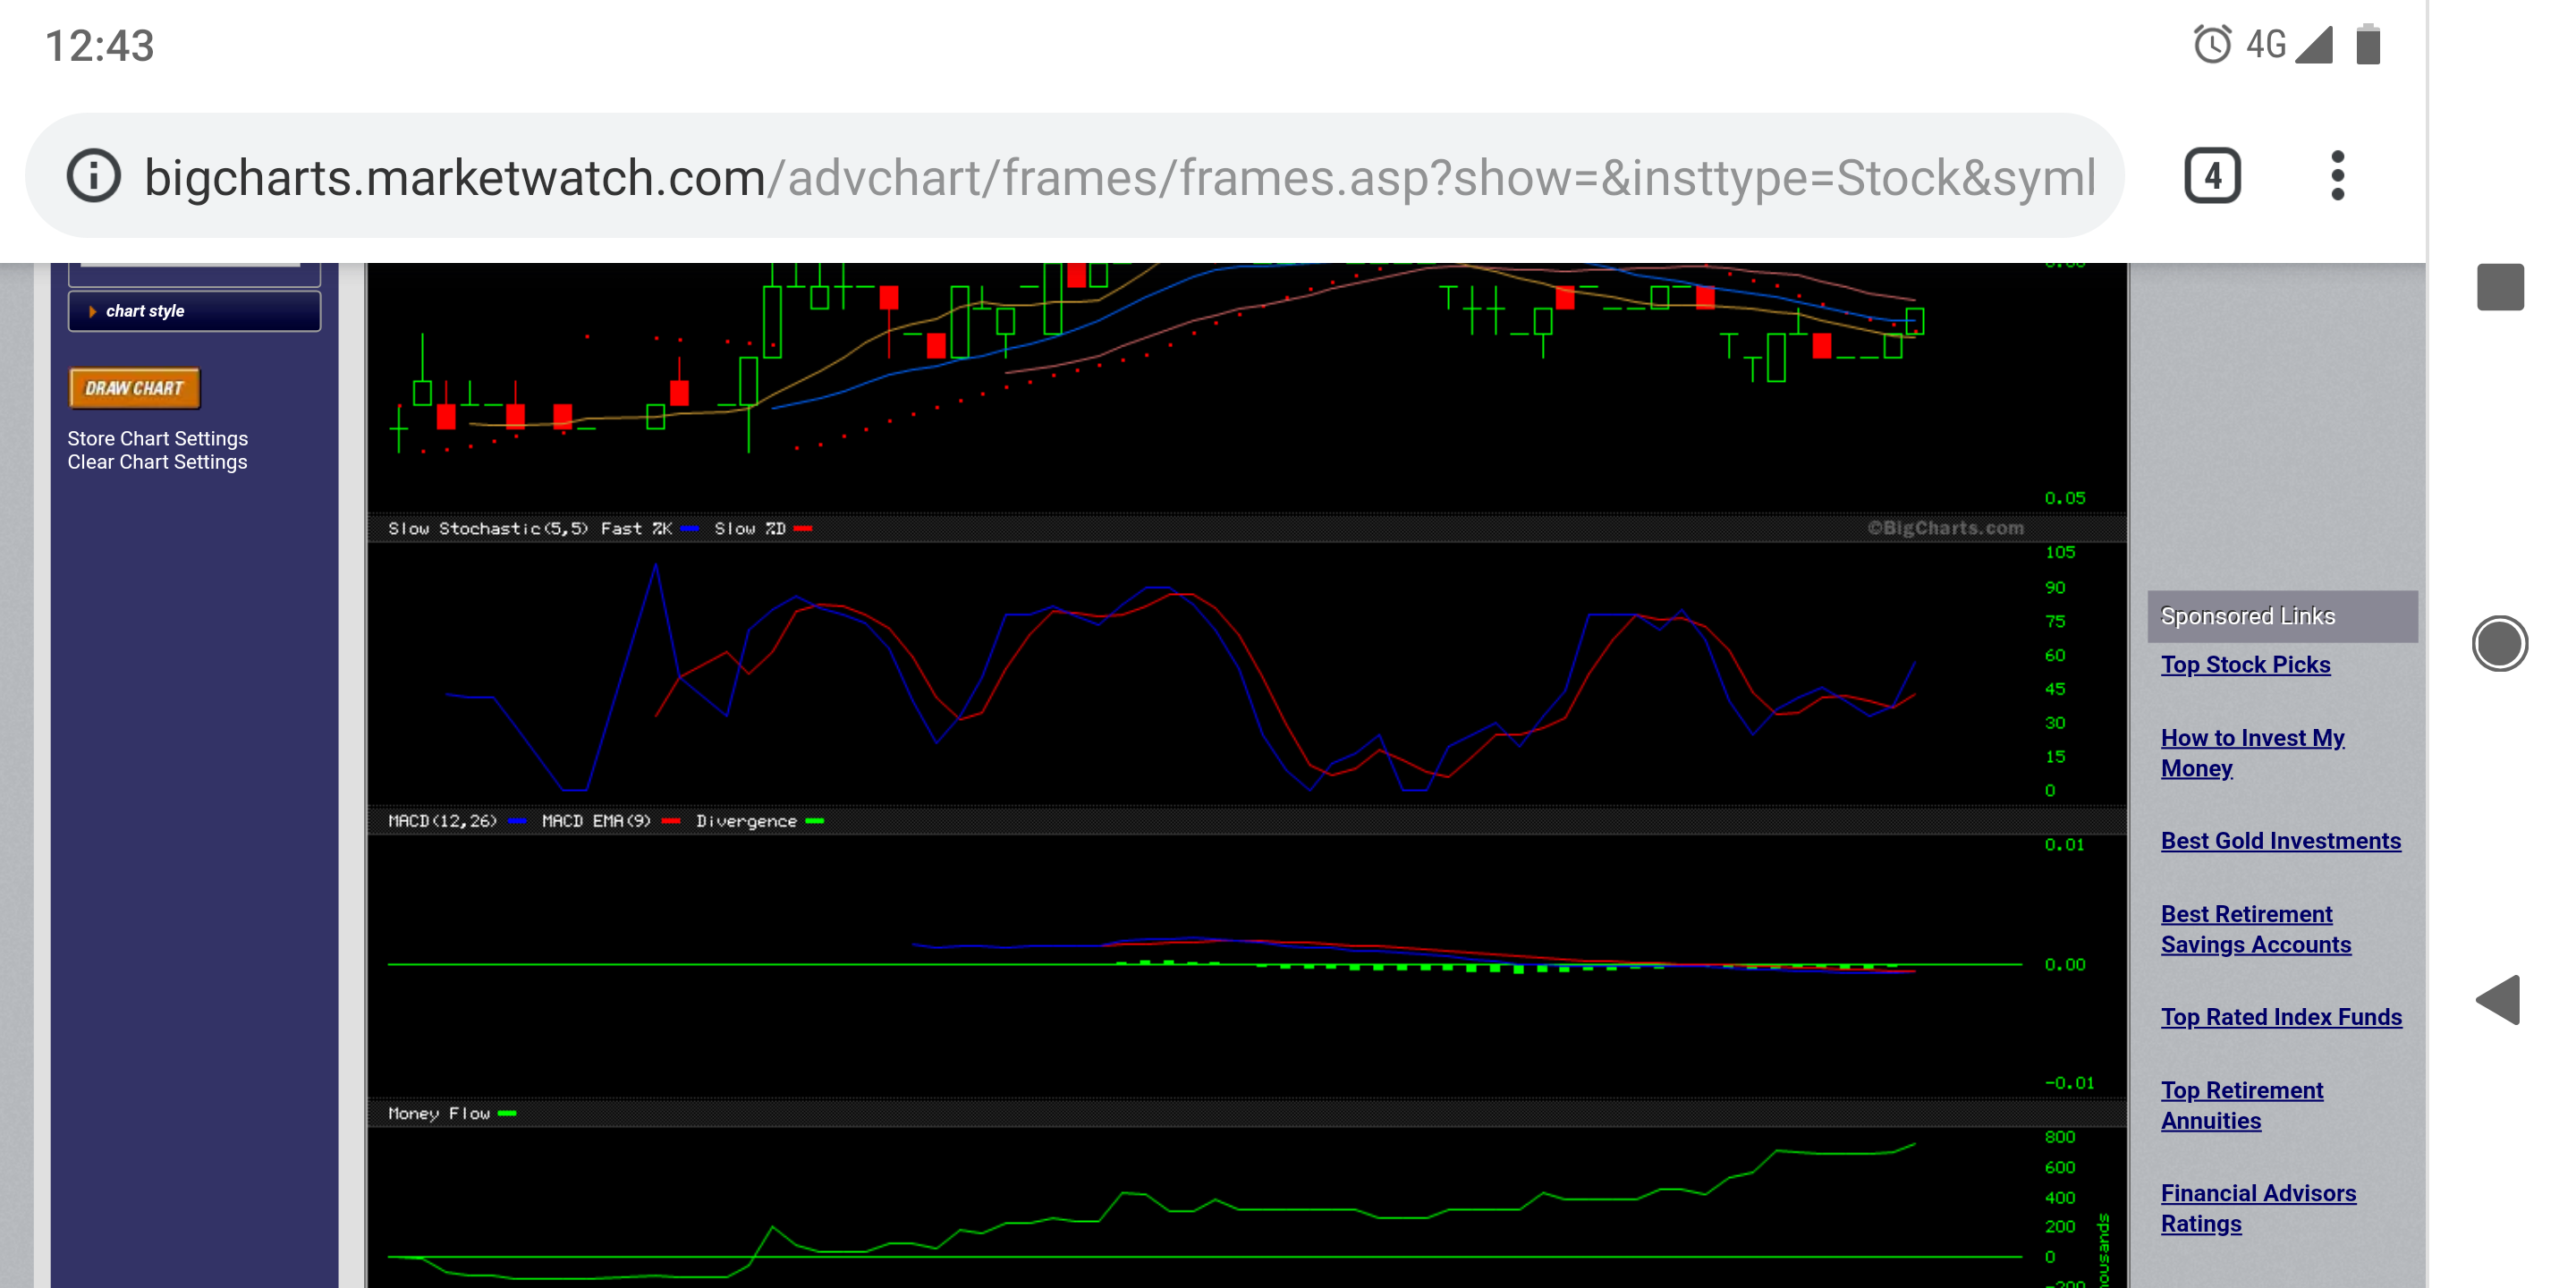This screenshot has height=1288, width=2576.
Task: Tap the 4G signal strength icon
Action: [x=2313, y=44]
